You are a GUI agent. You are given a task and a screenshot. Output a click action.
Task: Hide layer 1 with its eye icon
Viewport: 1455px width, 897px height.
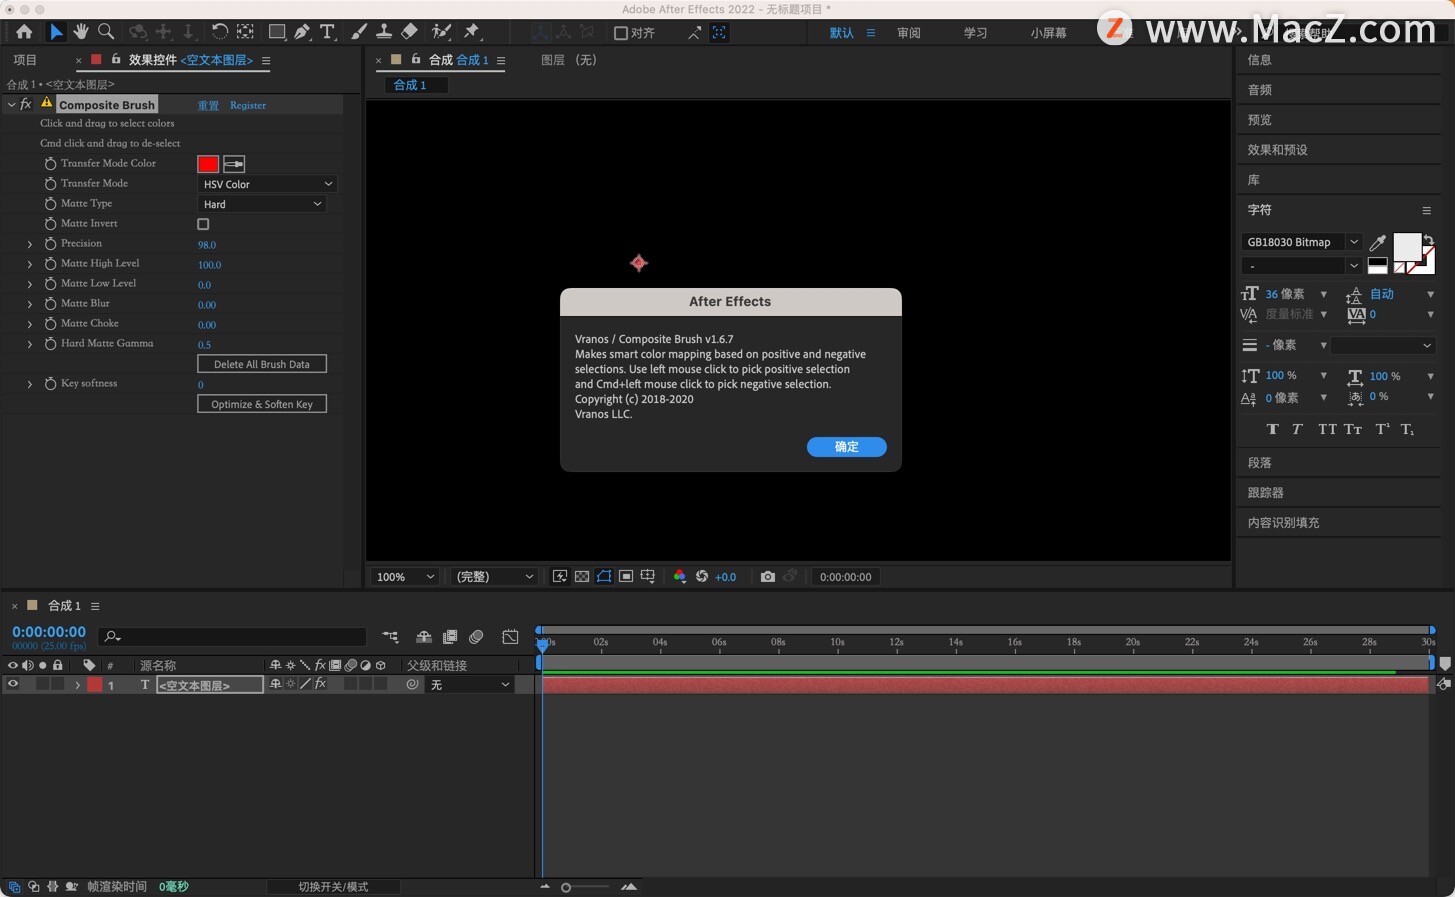pyautogui.click(x=13, y=685)
